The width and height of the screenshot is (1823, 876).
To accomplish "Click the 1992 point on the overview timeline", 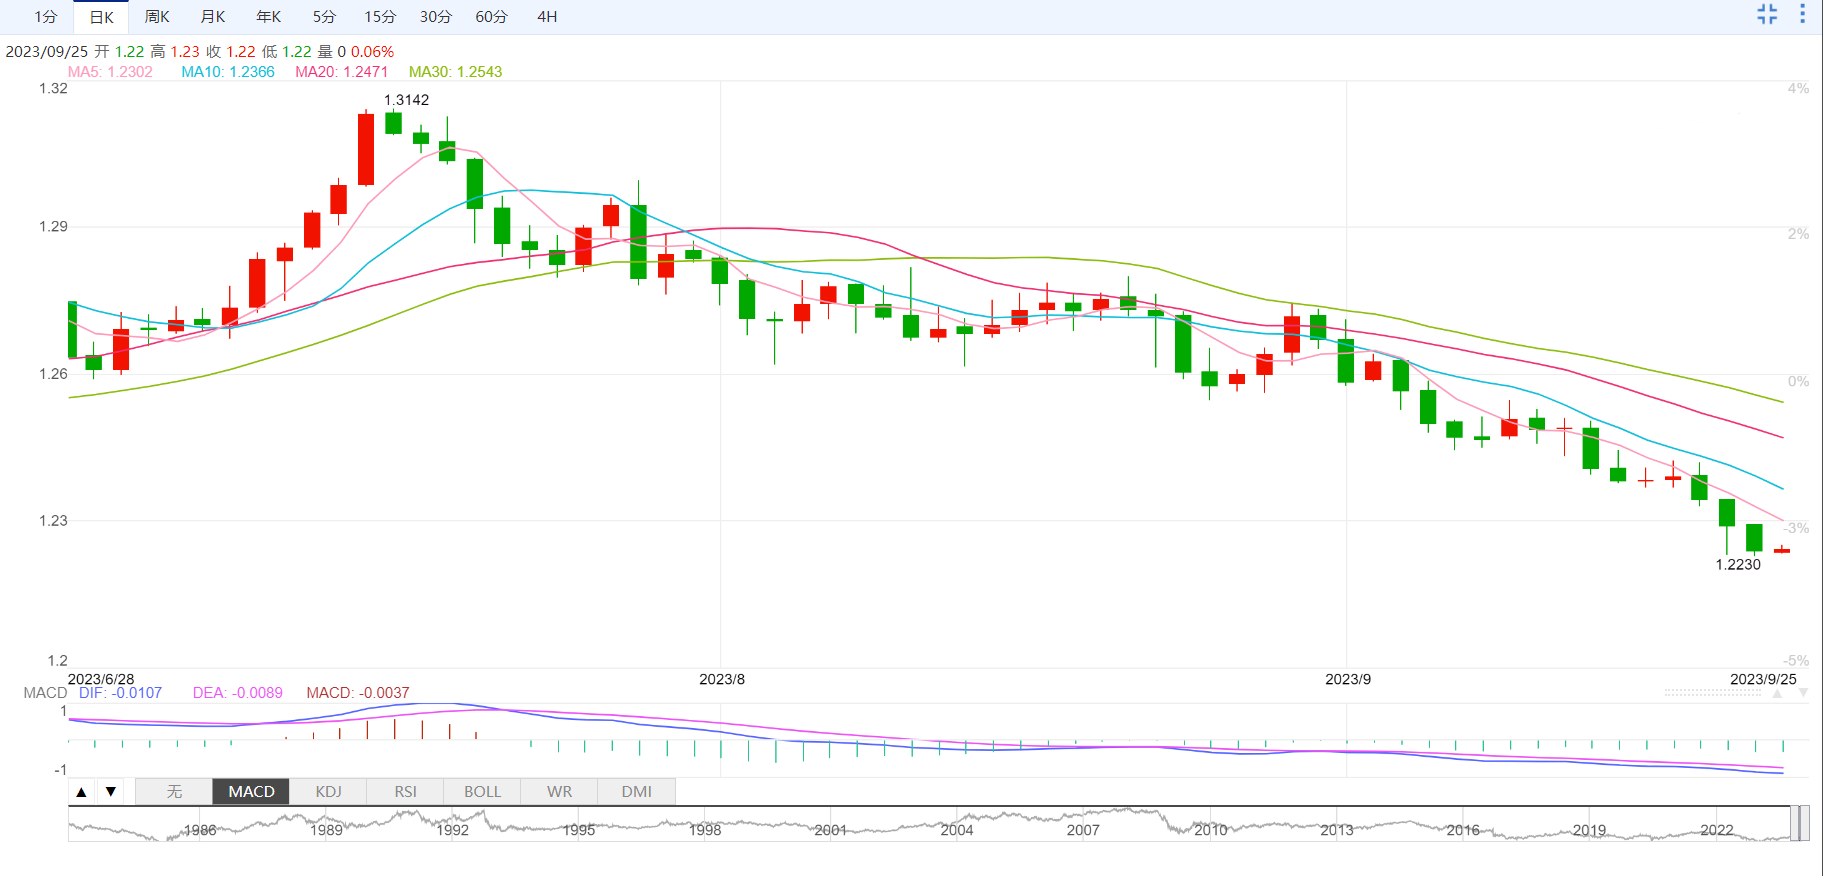I will tap(452, 830).
